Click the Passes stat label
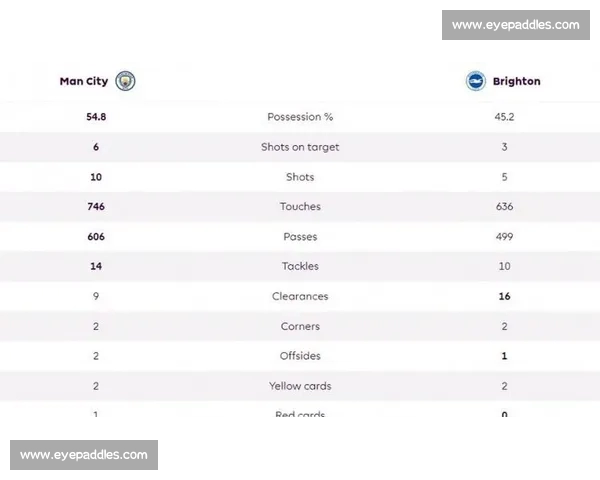This screenshot has width=600, height=480. [x=300, y=237]
